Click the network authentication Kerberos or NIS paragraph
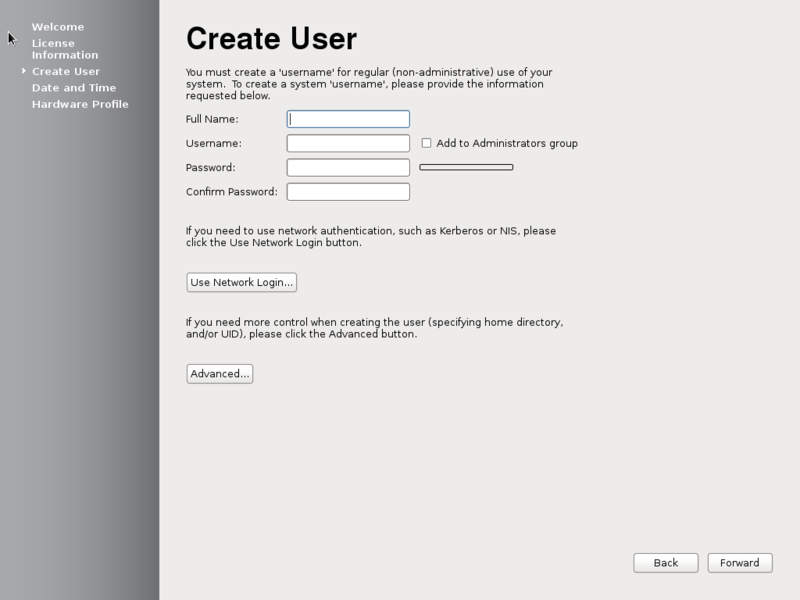The height and width of the screenshot is (600, 800). (x=371, y=237)
